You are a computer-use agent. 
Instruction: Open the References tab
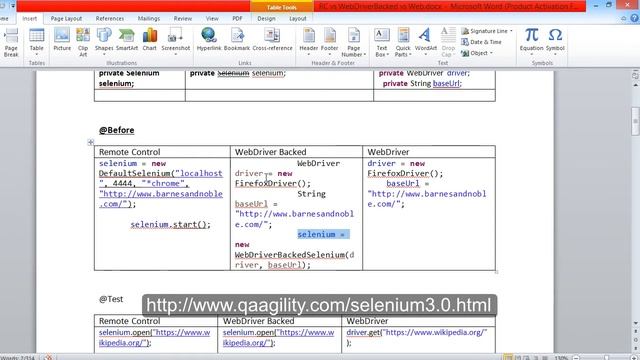(x=109, y=18)
